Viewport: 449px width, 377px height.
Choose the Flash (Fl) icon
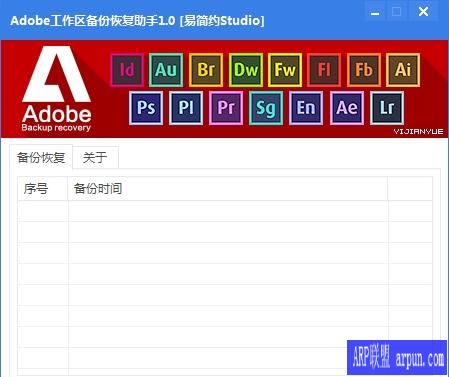(x=324, y=70)
